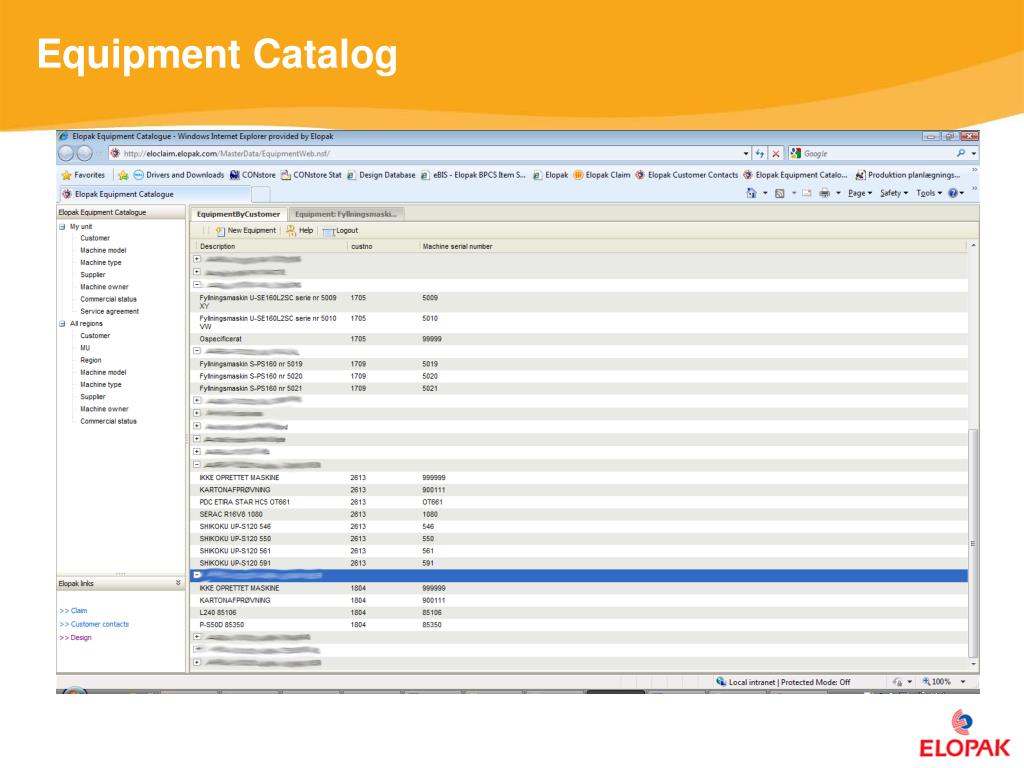
Task: Collapse the My unit tree node
Action: (x=62, y=227)
